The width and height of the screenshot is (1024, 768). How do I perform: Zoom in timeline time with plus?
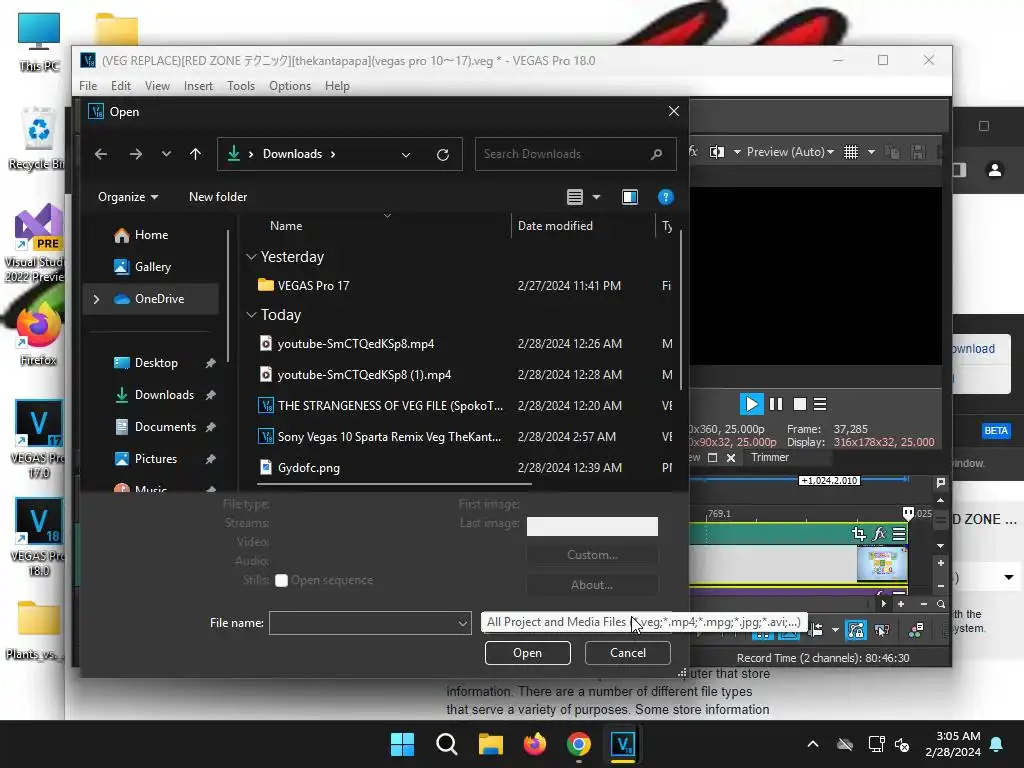pyautogui.click(x=901, y=605)
